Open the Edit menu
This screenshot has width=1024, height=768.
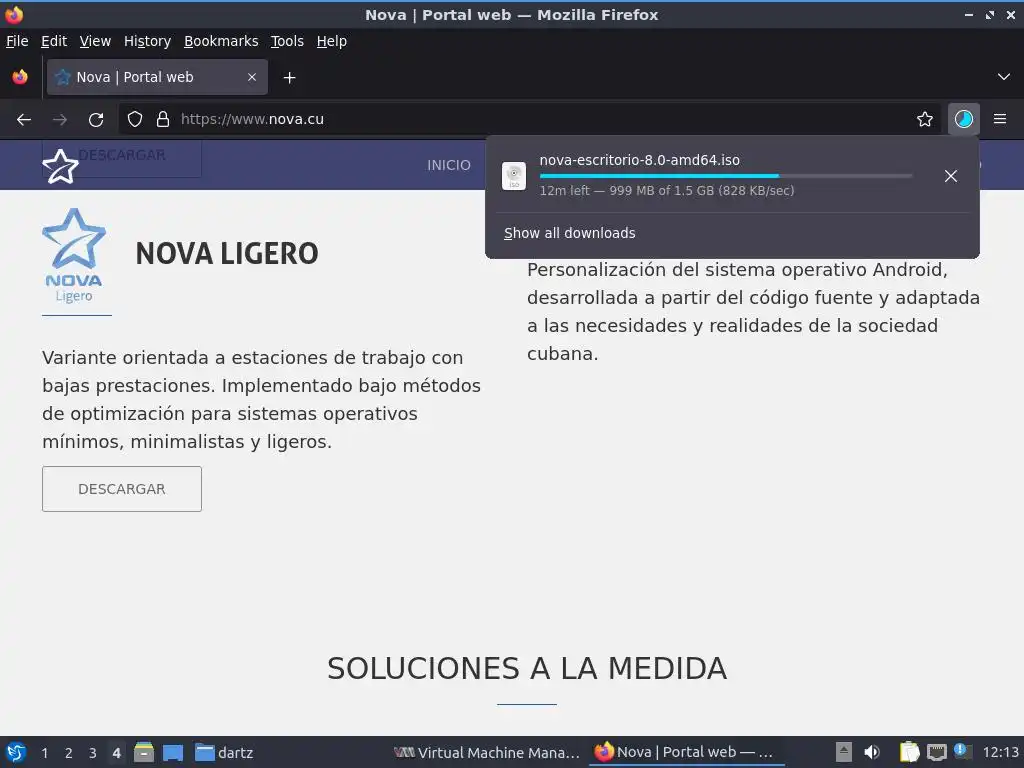(54, 41)
